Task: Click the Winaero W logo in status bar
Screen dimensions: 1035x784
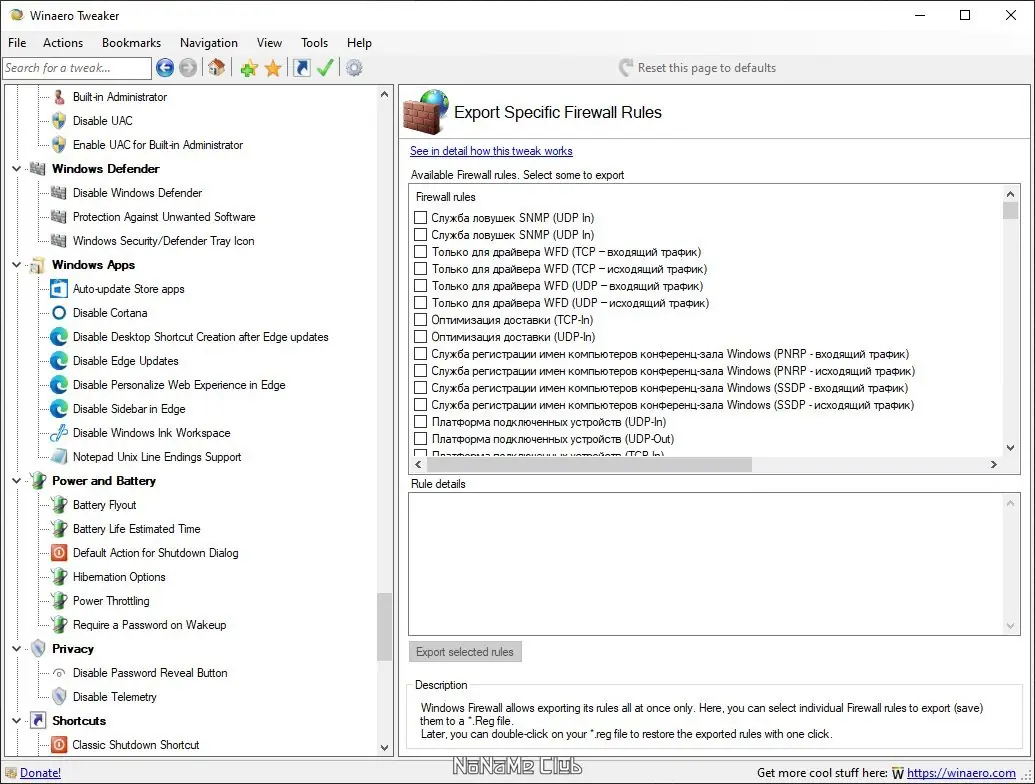Action: [898, 773]
